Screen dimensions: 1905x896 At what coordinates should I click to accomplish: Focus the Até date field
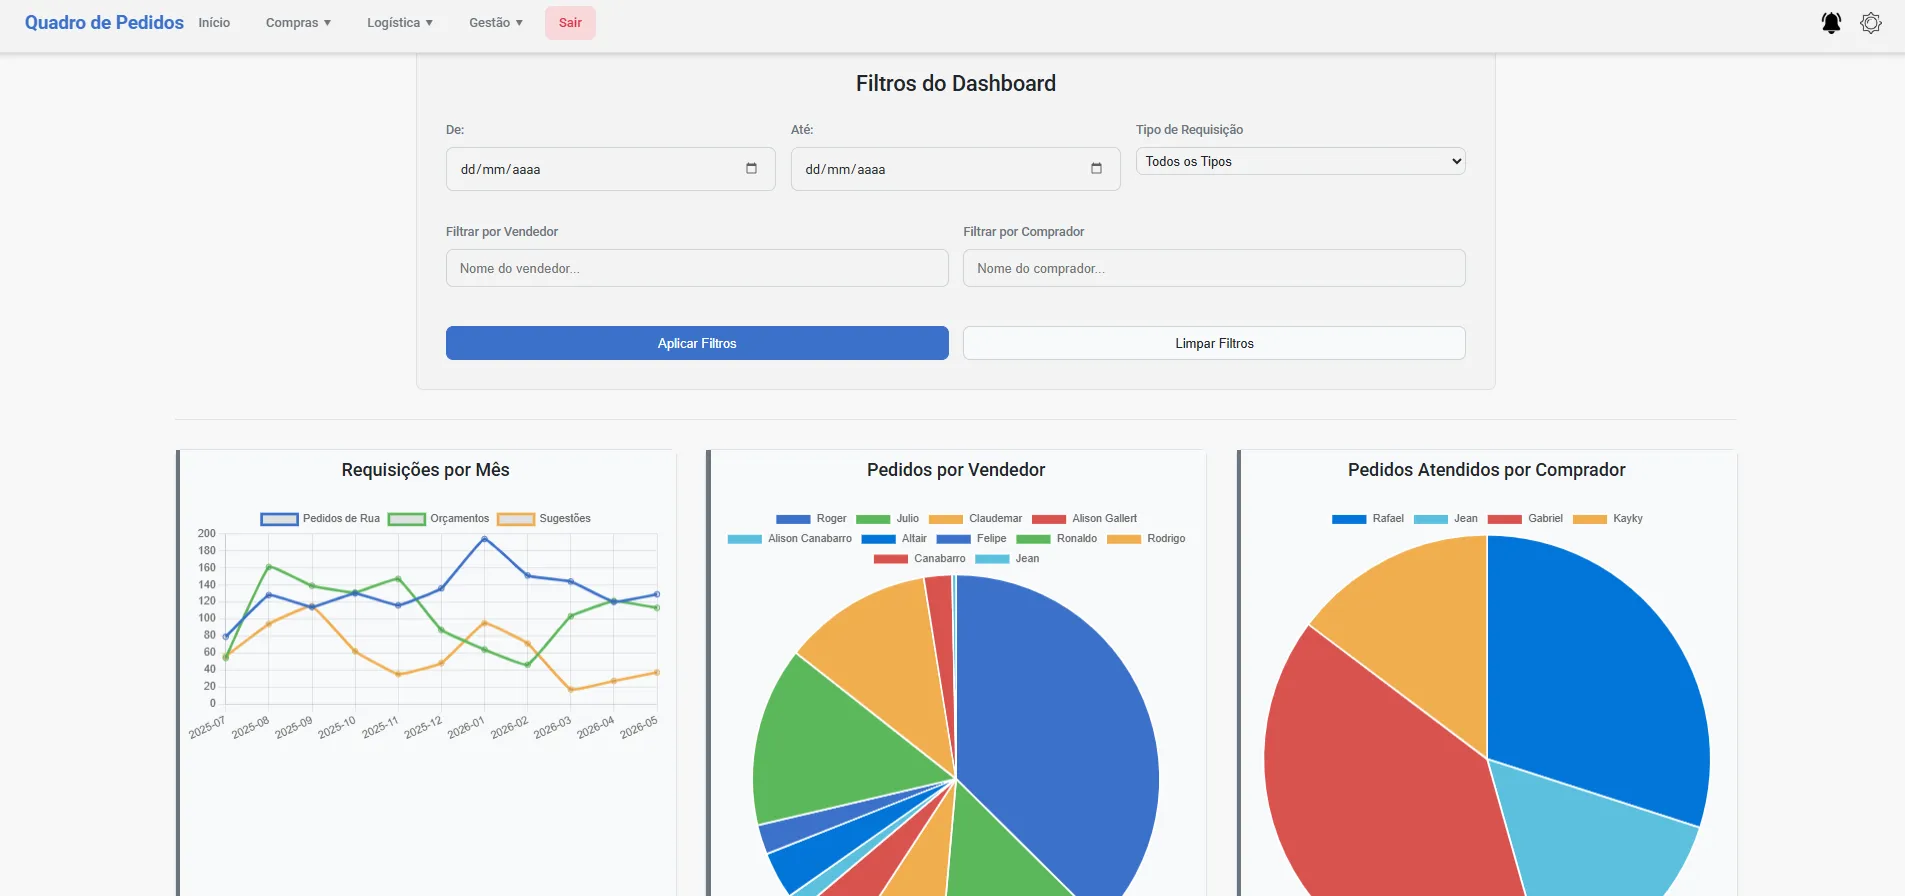point(955,169)
